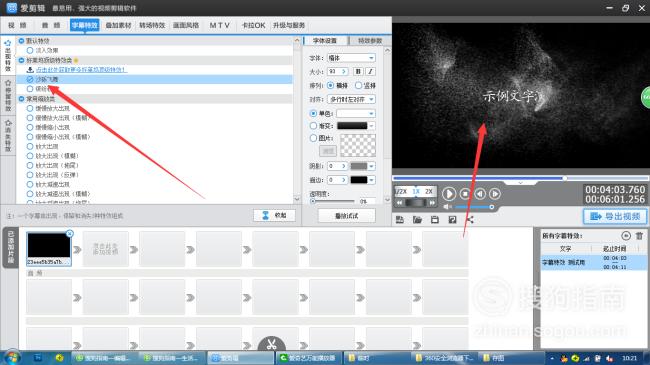Open the shadow color dropdown arrow

[371, 166]
